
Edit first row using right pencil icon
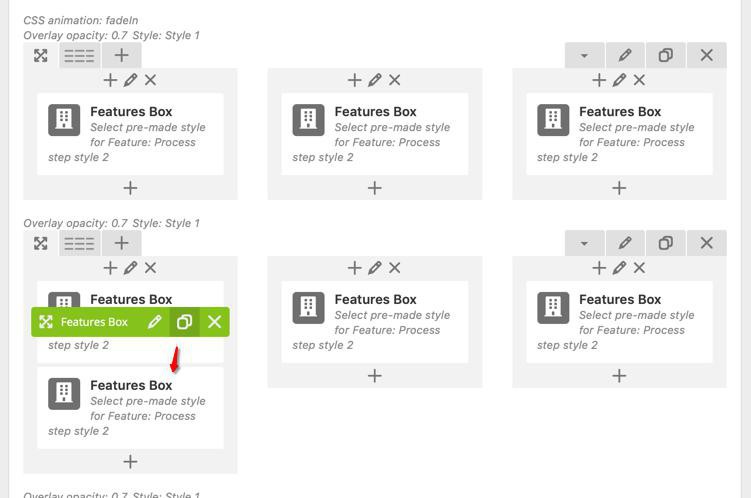(x=625, y=56)
